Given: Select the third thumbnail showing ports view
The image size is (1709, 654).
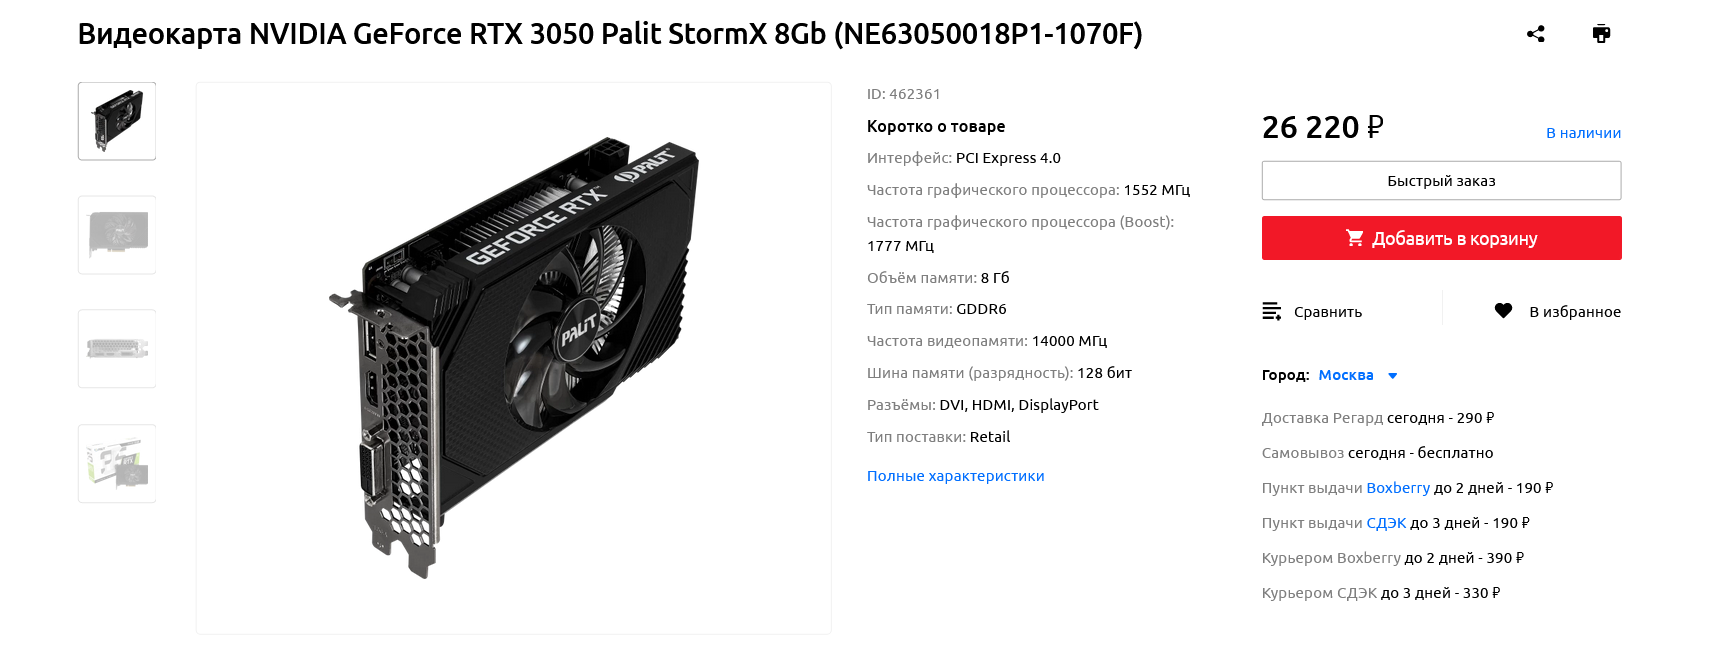Looking at the screenshot, I should pyautogui.click(x=117, y=349).
